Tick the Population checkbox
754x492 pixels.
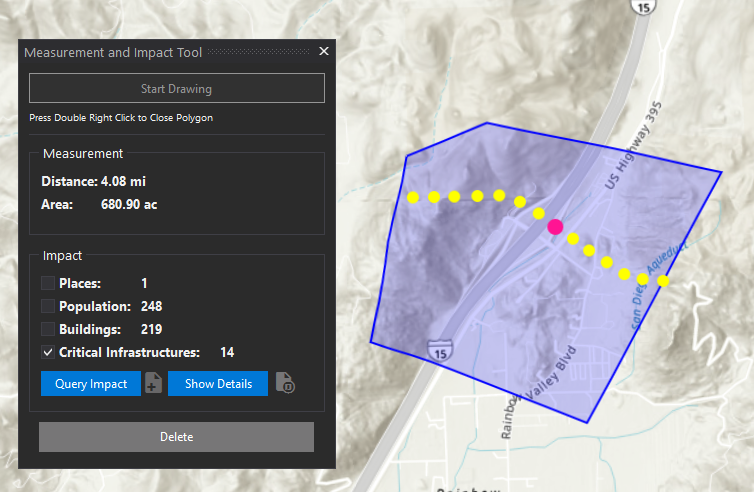click(48, 306)
